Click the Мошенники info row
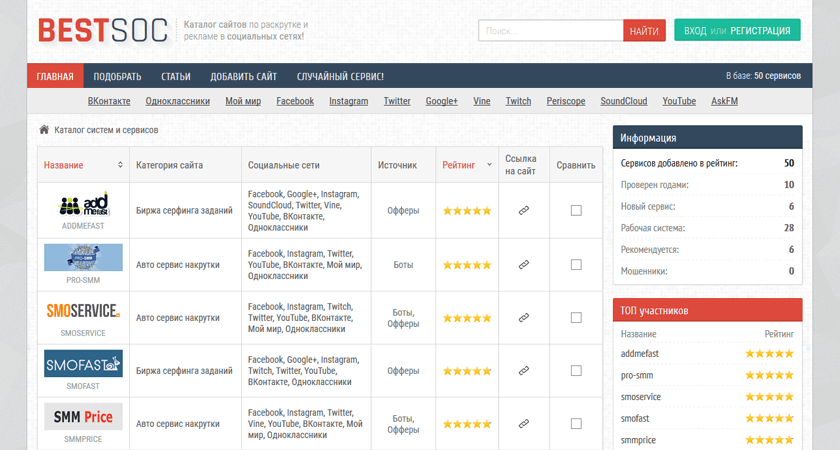Screen dimensions: 840x450 [707, 271]
